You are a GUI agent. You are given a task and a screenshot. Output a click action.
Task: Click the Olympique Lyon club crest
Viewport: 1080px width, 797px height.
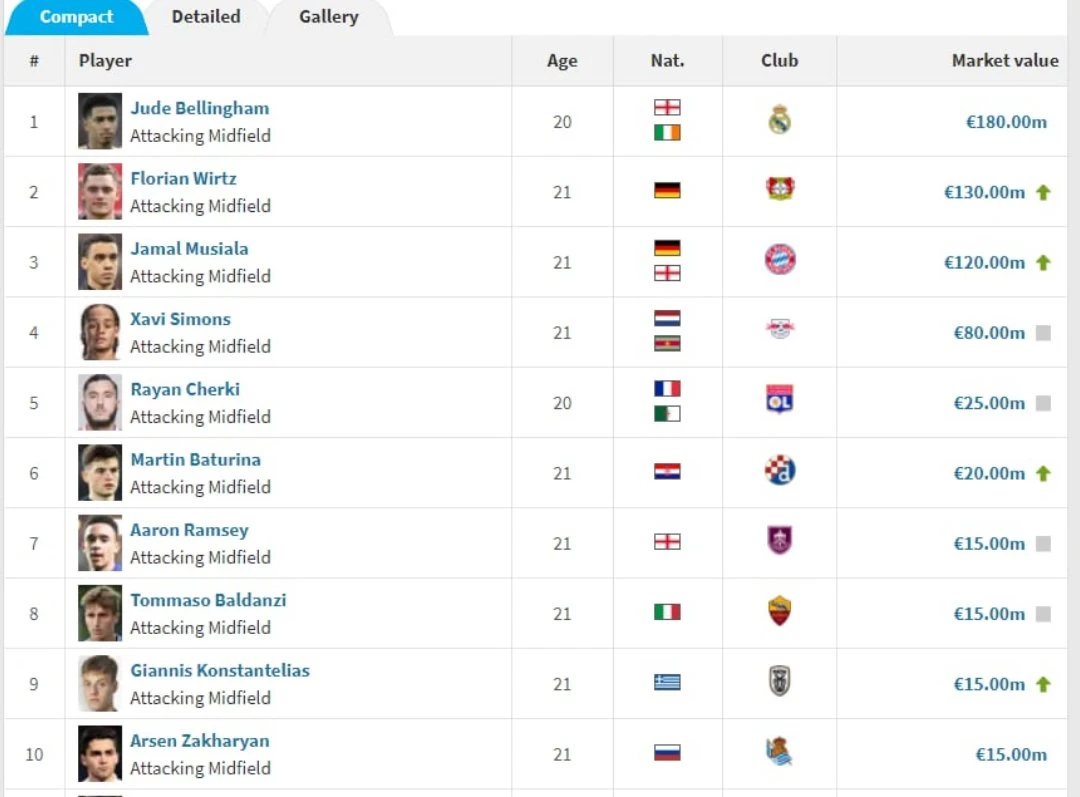pos(779,400)
